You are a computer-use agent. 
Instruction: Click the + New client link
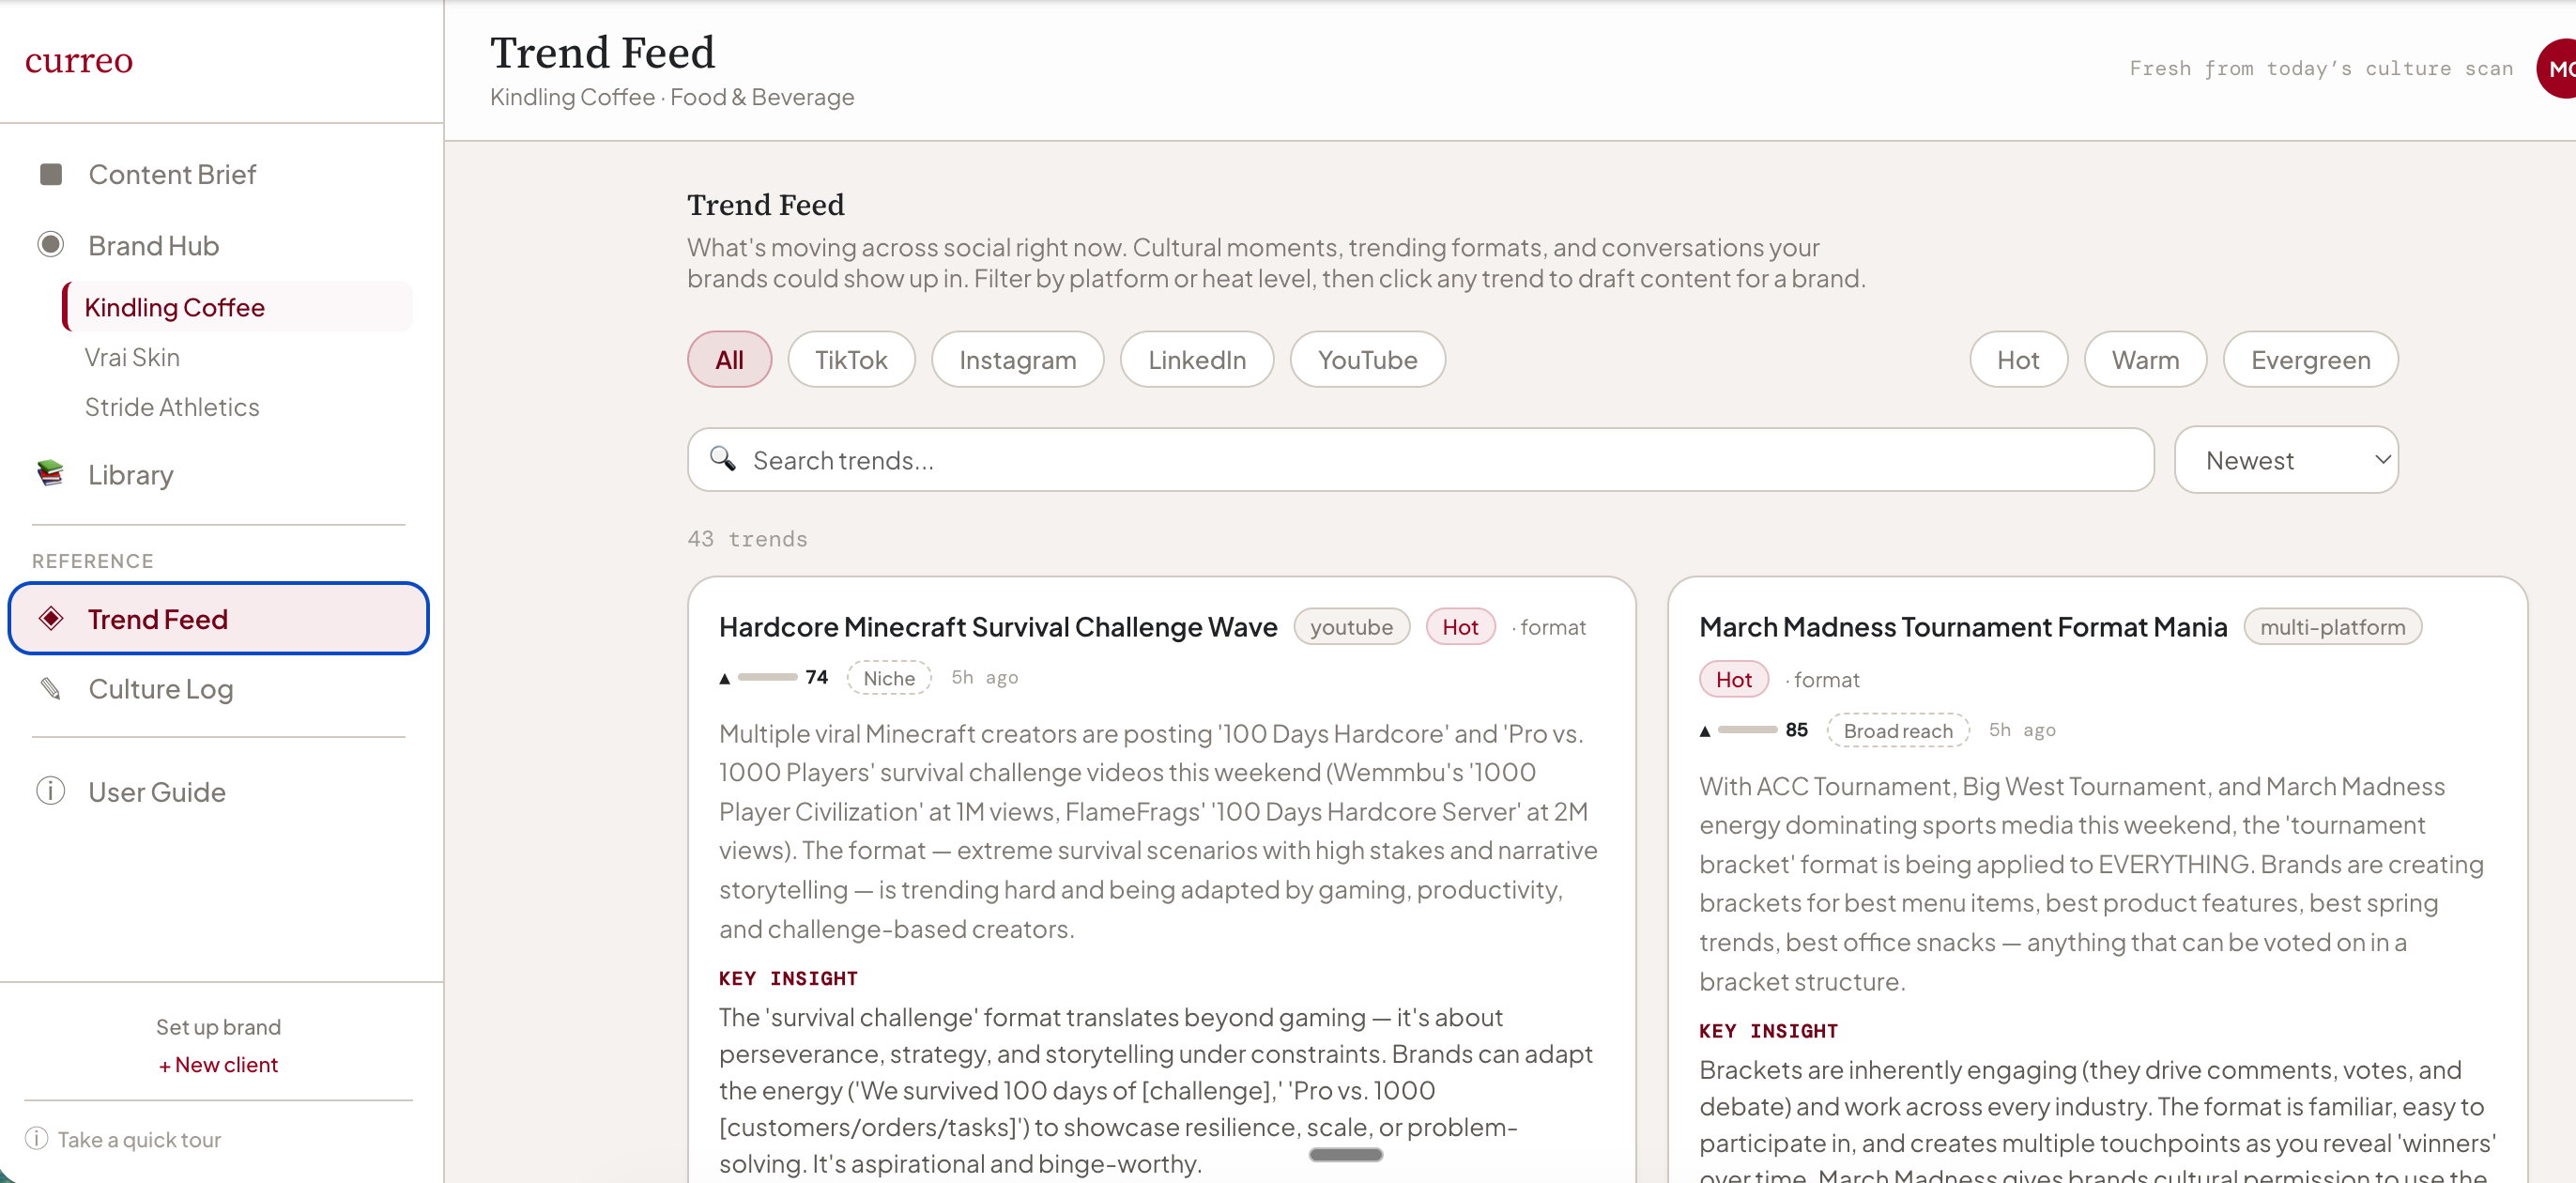click(218, 1064)
